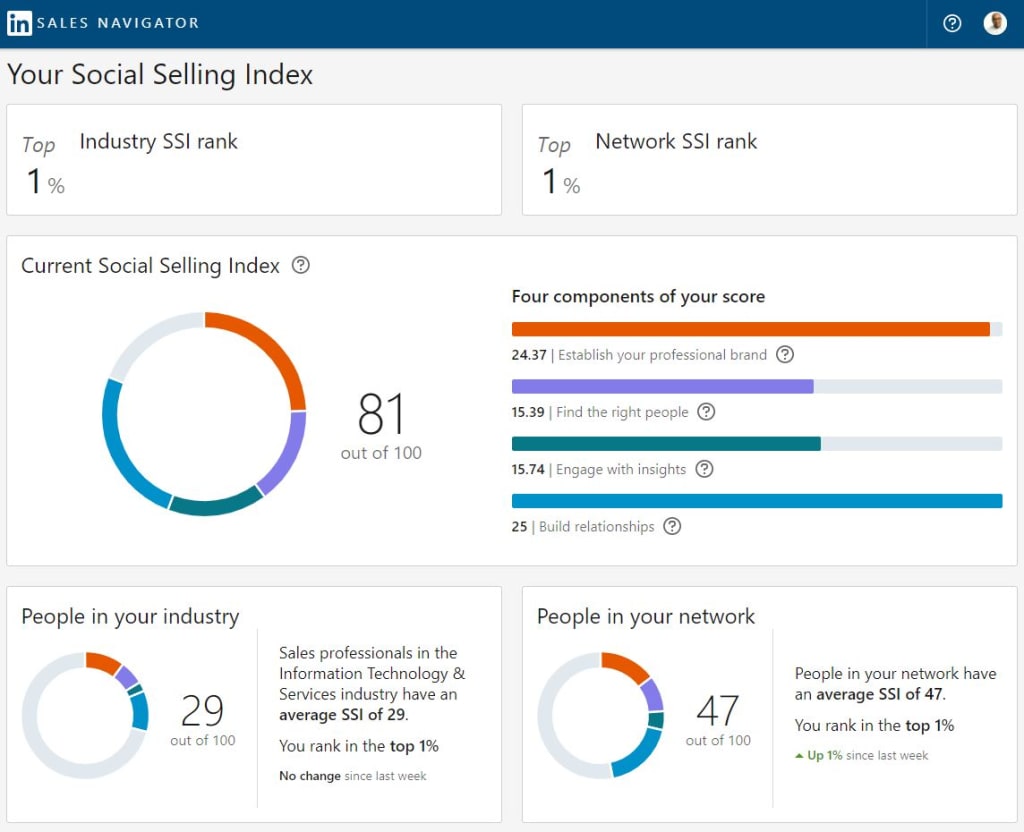The image size is (1024, 832).
Task: Click the Four components of your score heading
Action: [638, 296]
